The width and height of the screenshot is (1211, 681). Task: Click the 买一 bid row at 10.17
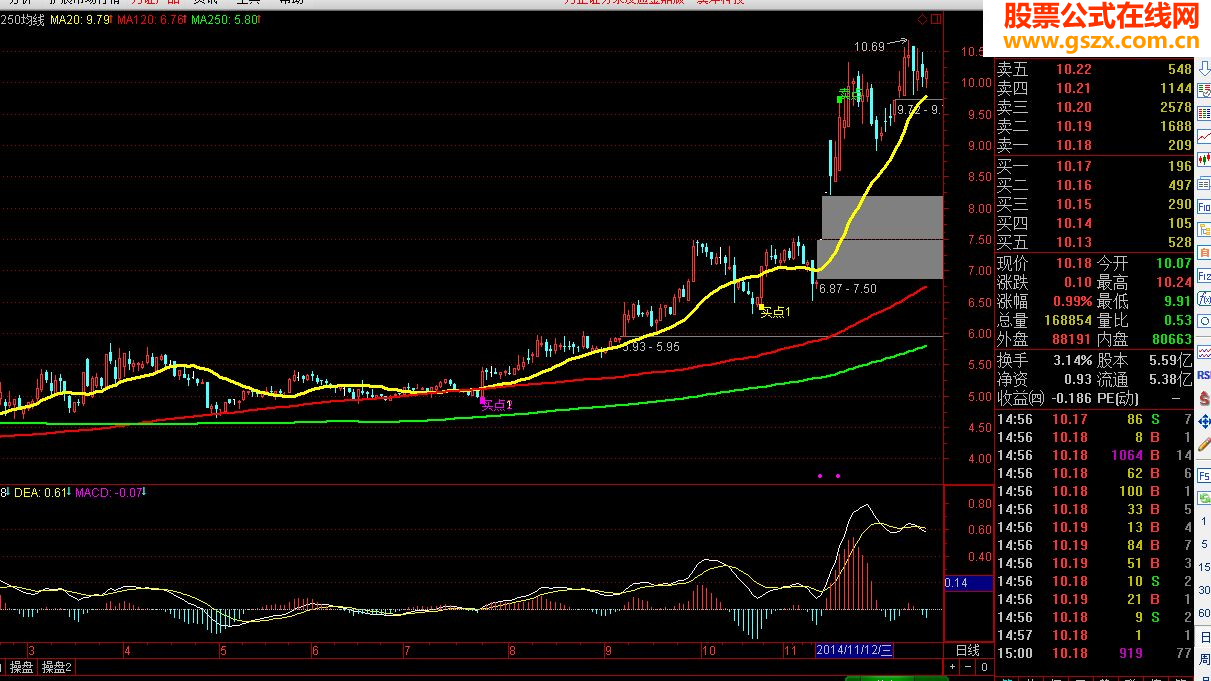1094,166
